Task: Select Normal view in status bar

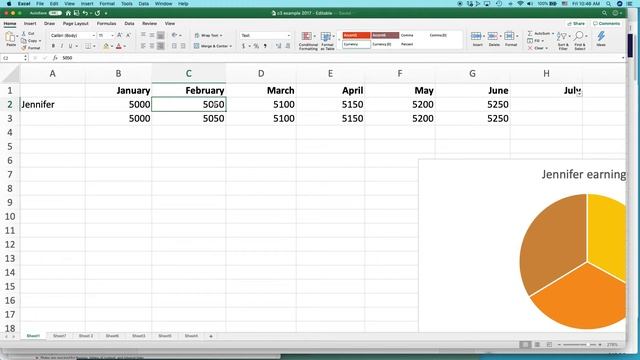Action: pos(525,344)
